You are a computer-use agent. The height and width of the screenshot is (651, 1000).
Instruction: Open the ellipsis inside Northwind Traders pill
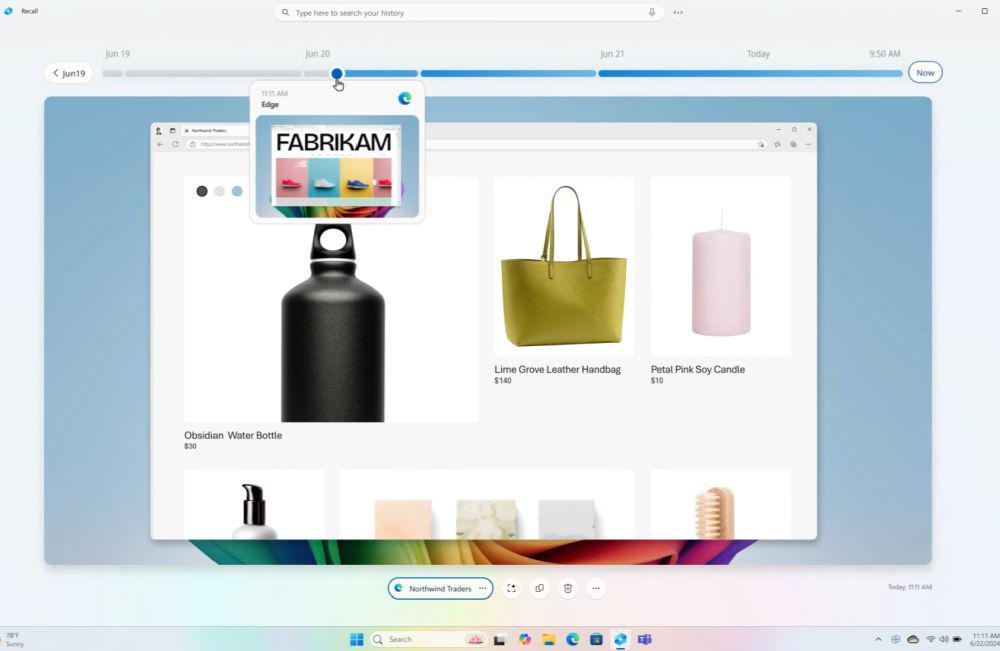(483, 588)
